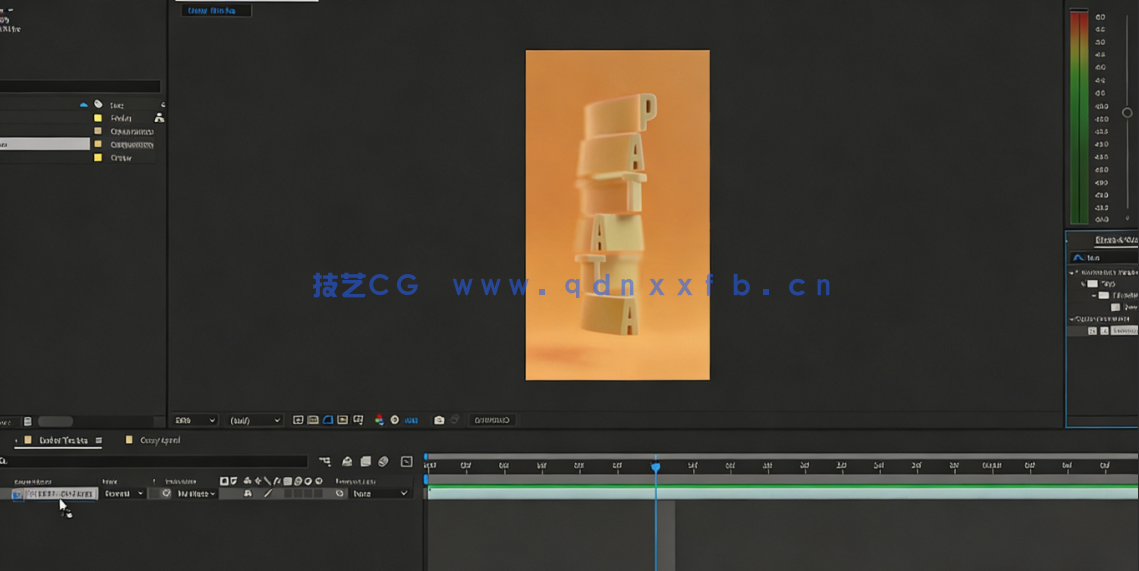Open the Graph Editor from the timeline
1139x571 pixels.
pos(407,461)
